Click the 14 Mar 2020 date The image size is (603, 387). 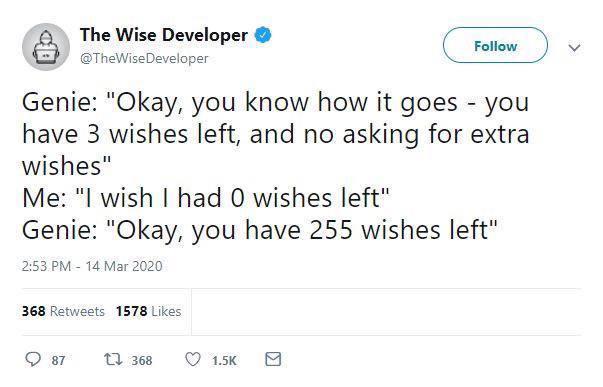pyautogui.click(x=124, y=266)
